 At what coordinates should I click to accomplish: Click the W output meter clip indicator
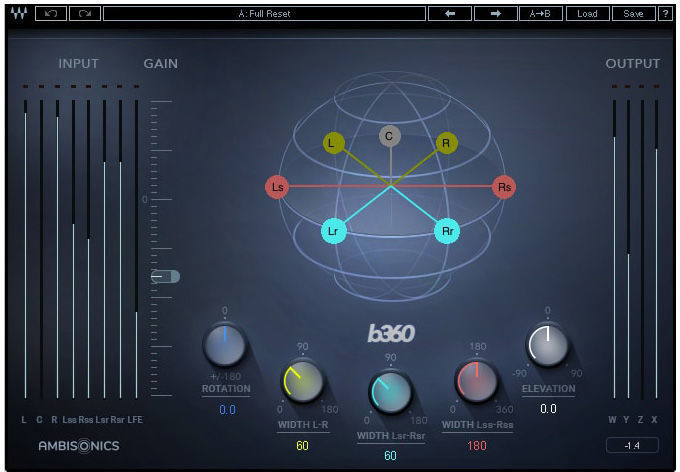614,86
